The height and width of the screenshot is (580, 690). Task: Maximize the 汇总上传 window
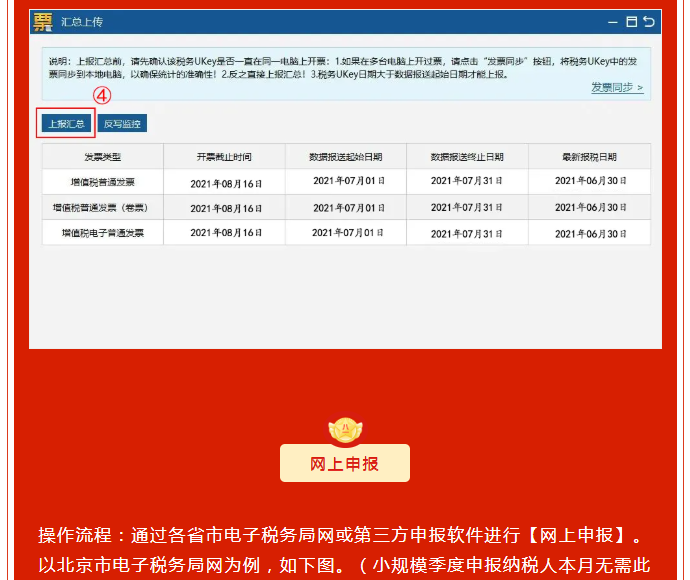[x=631, y=21]
